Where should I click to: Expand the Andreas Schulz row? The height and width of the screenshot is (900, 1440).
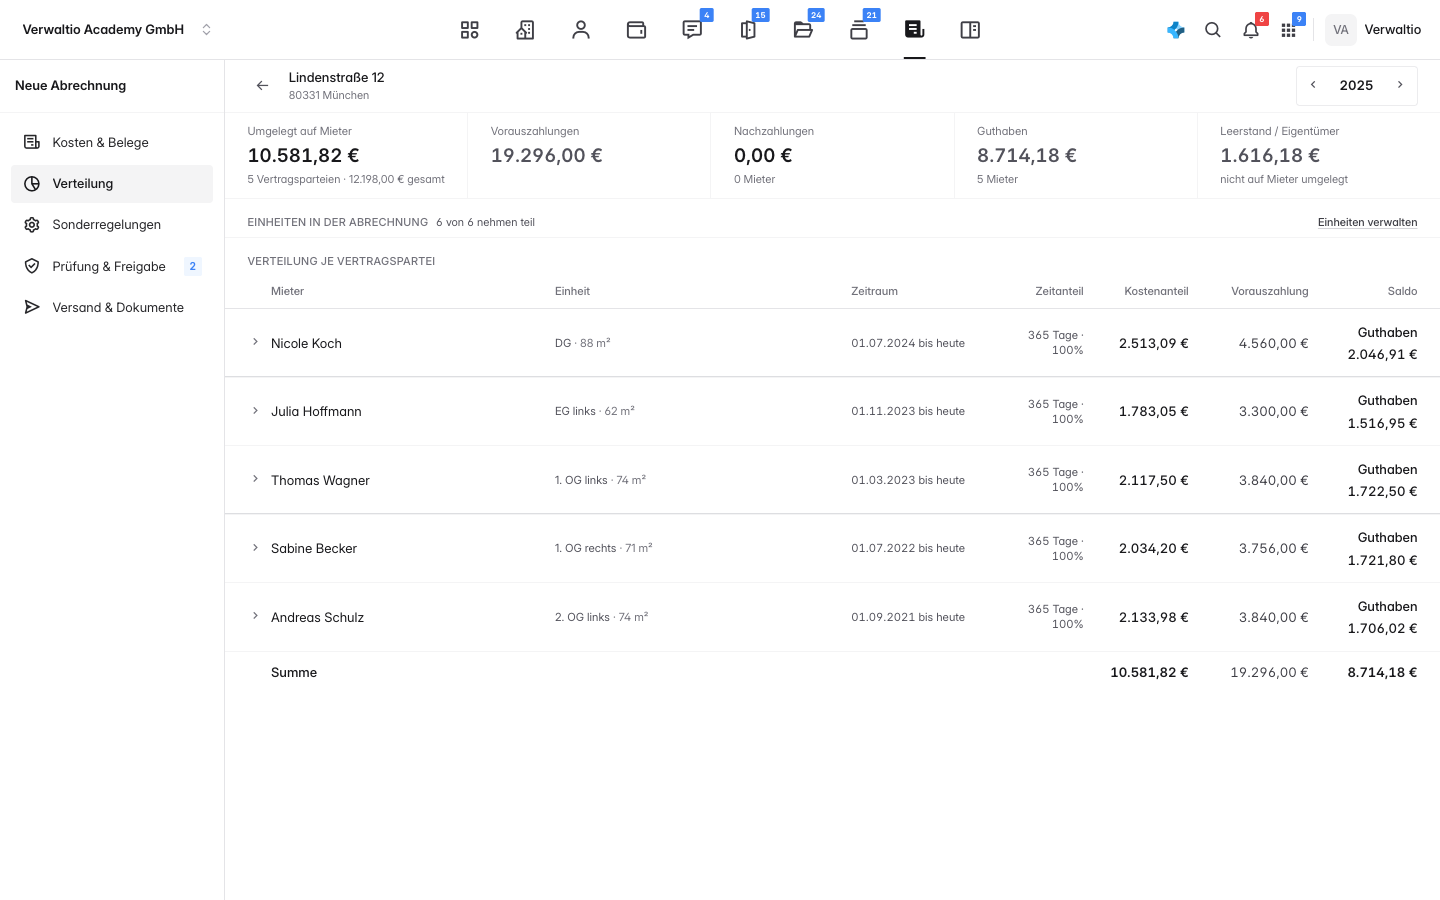pos(255,616)
